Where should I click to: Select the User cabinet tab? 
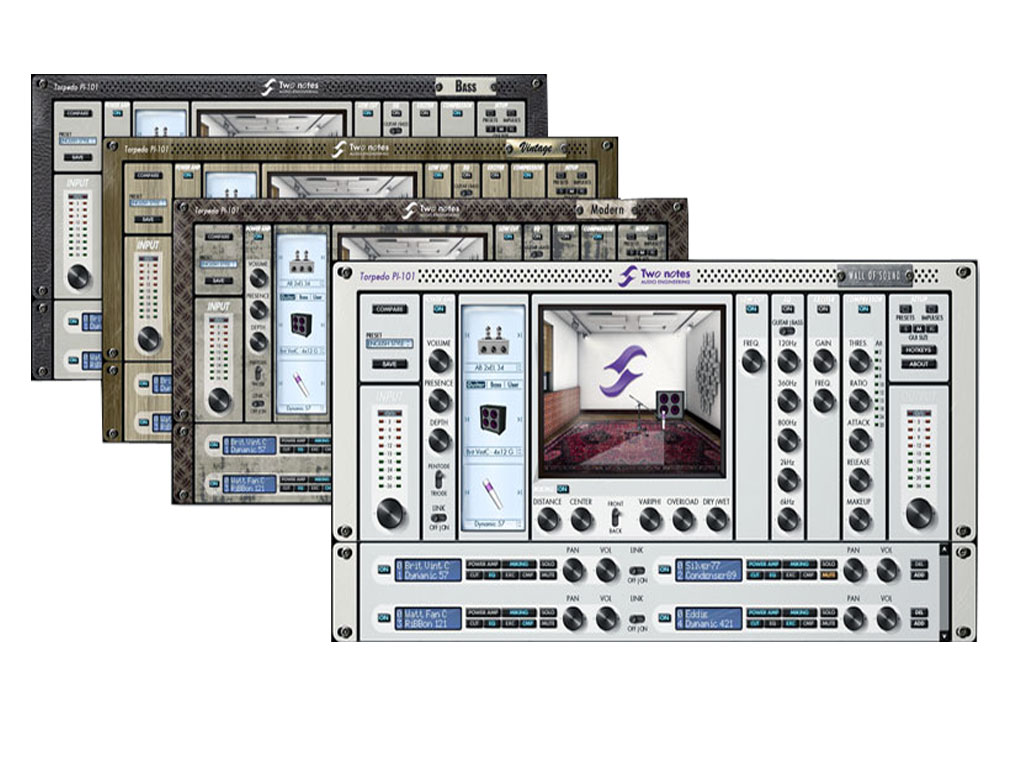point(512,383)
